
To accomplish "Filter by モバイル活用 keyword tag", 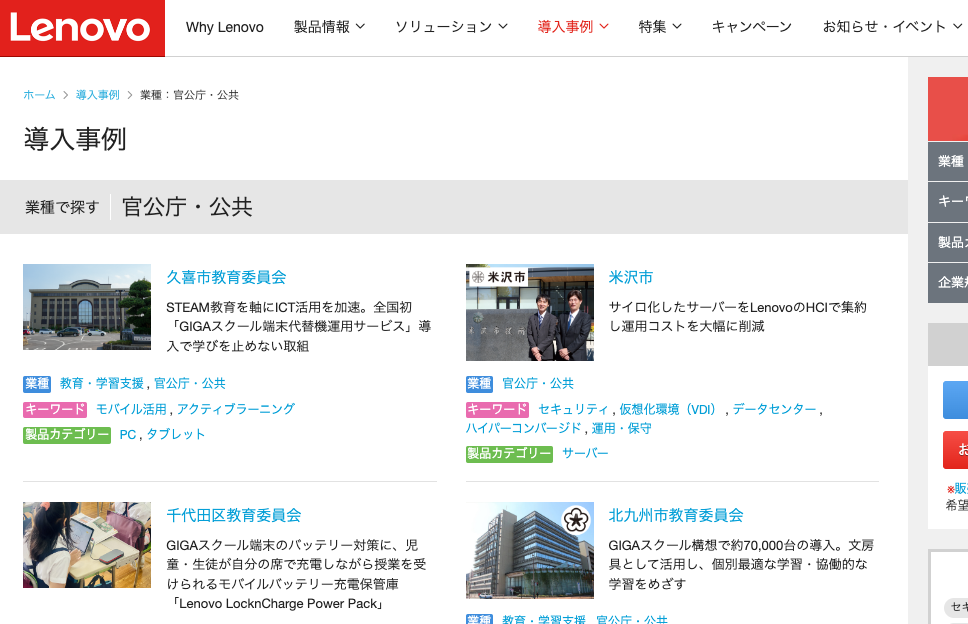I will (131, 409).
